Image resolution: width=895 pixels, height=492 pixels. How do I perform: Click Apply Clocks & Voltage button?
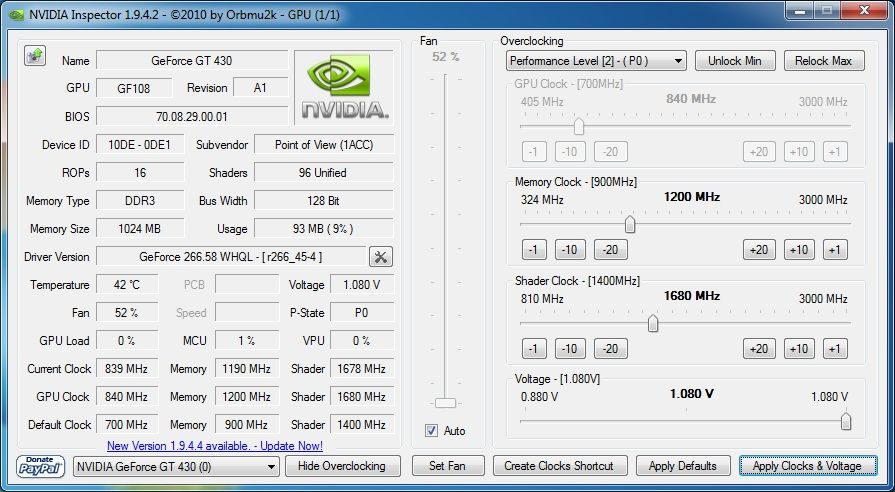[807, 466]
